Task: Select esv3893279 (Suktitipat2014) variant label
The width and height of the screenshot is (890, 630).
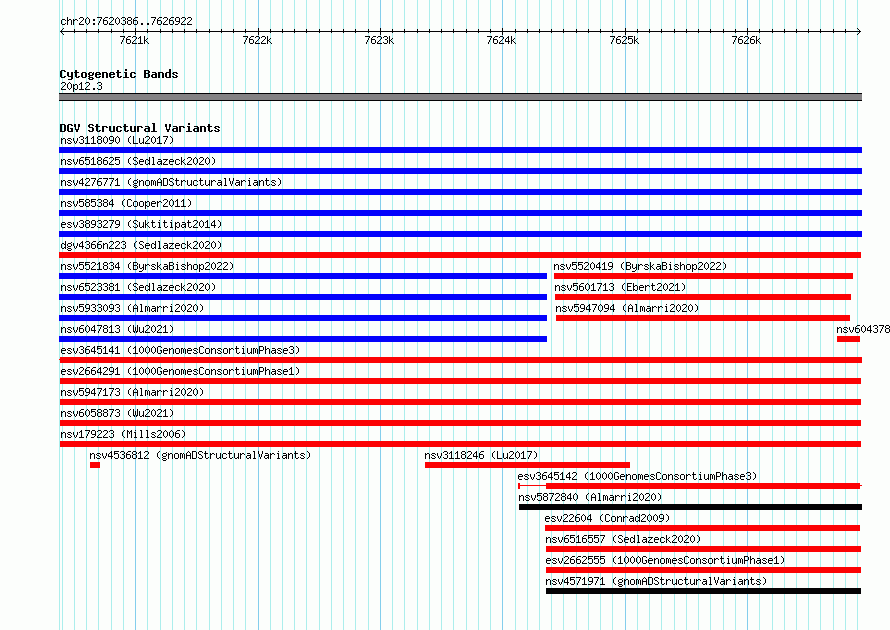Action: (141, 224)
